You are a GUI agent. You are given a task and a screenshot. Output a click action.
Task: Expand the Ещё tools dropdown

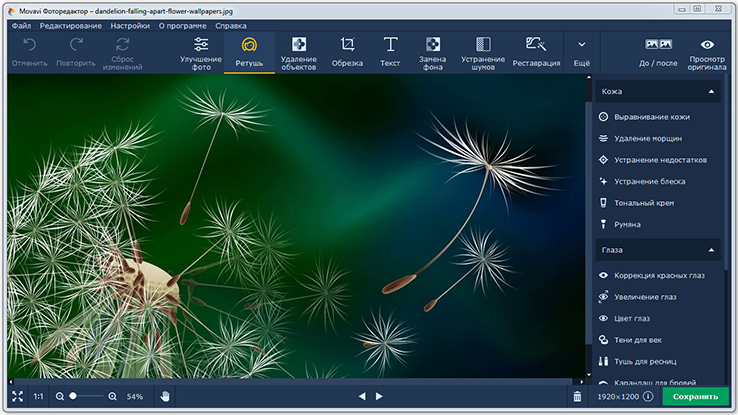[x=581, y=52]
